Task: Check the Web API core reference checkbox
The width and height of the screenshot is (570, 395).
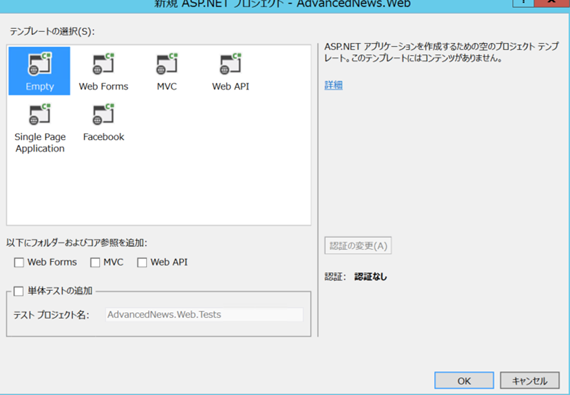Action: pos(142,262)
